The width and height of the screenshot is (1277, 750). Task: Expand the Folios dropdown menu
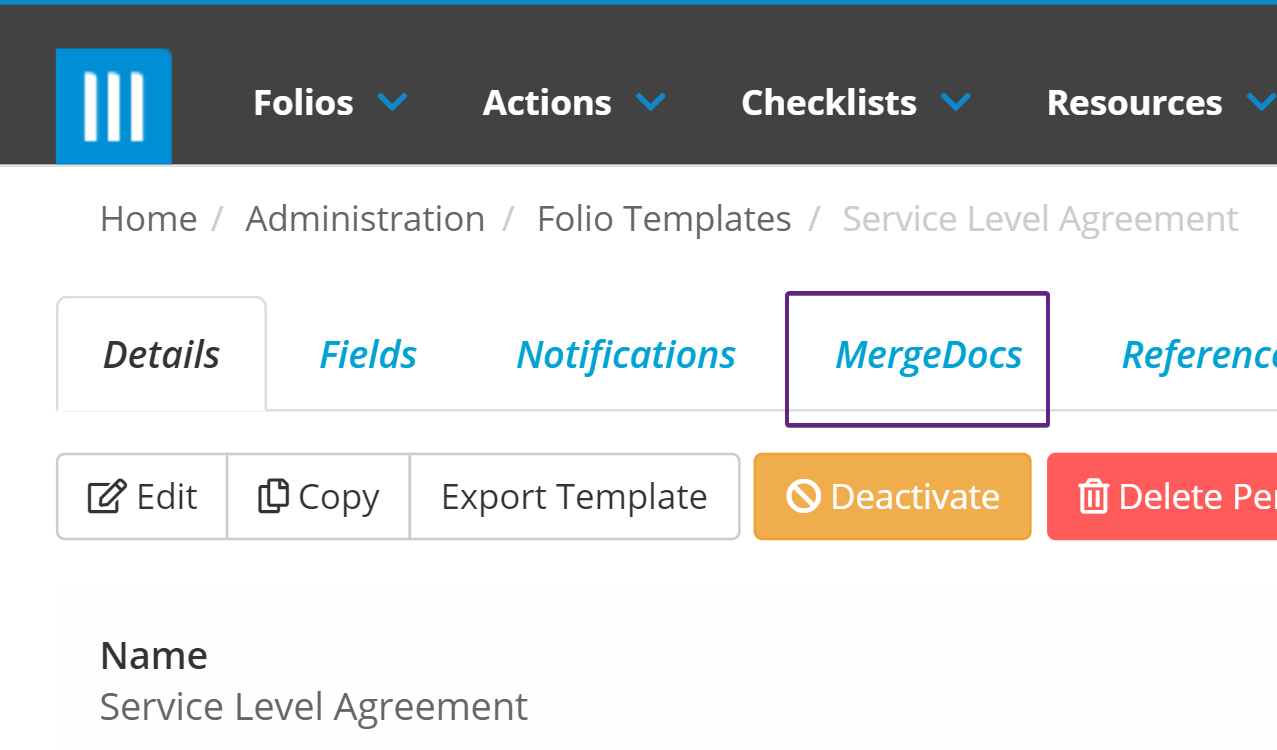pyautogui.click(x=330, y=103)
